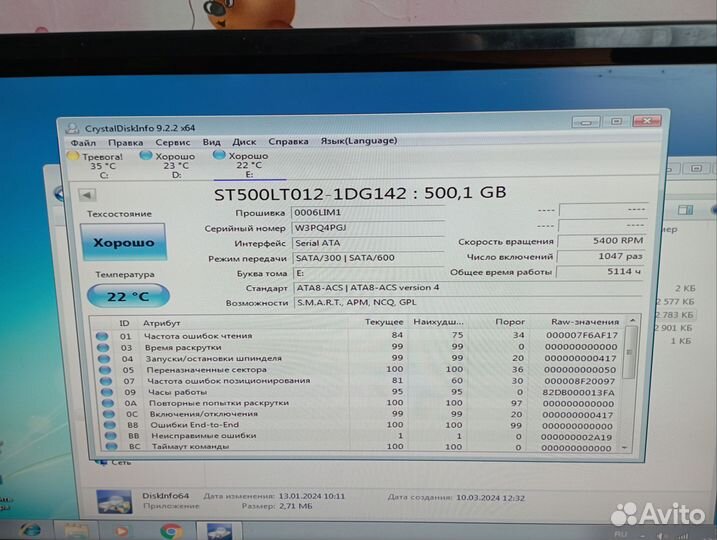This screenshot has height=540, width=717.
Task: Select the Таймаут команды row
Action: point(358,447)
